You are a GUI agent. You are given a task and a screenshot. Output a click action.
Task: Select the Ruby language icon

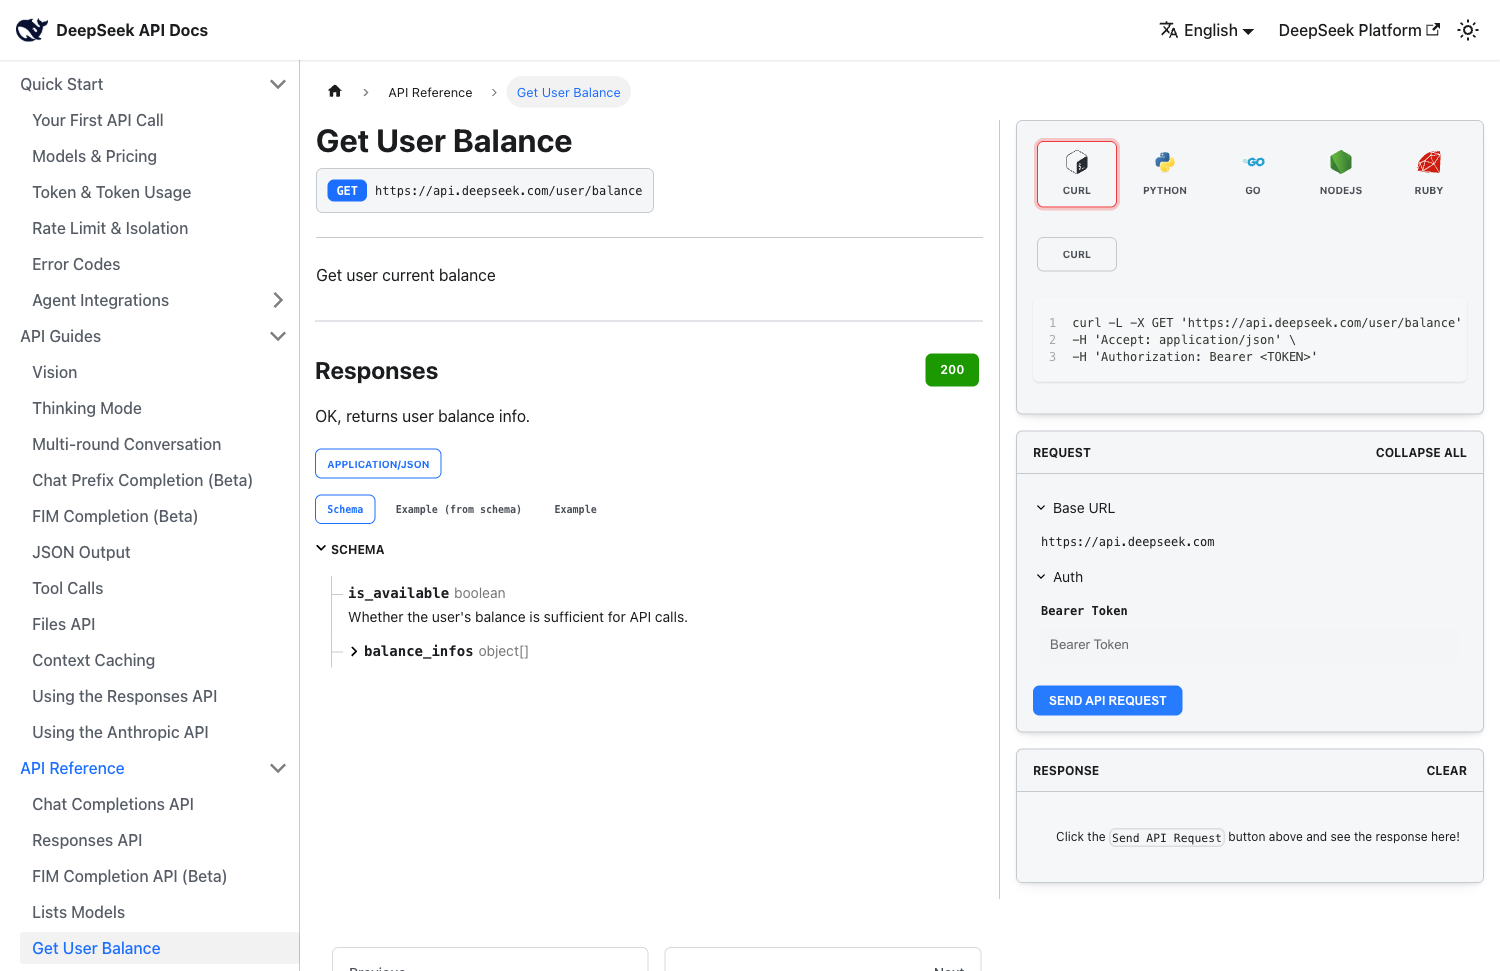pos(1429,174)
